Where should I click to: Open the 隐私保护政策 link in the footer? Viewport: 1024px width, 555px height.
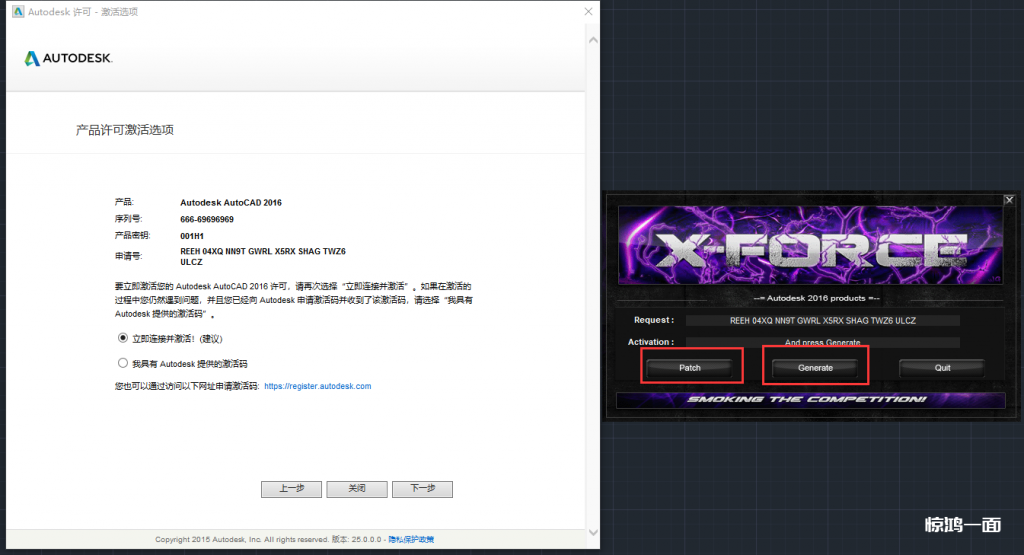[x=411, y=540]
